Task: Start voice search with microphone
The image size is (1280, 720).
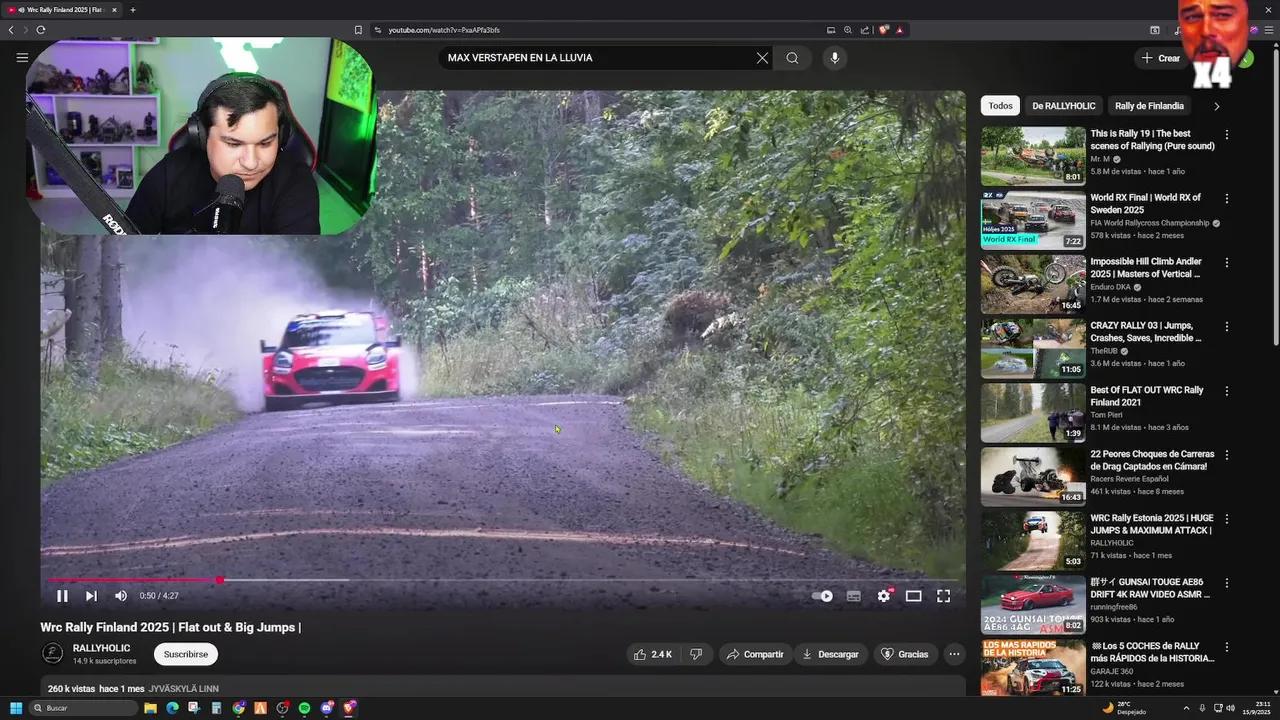Action: pos(835,58)
